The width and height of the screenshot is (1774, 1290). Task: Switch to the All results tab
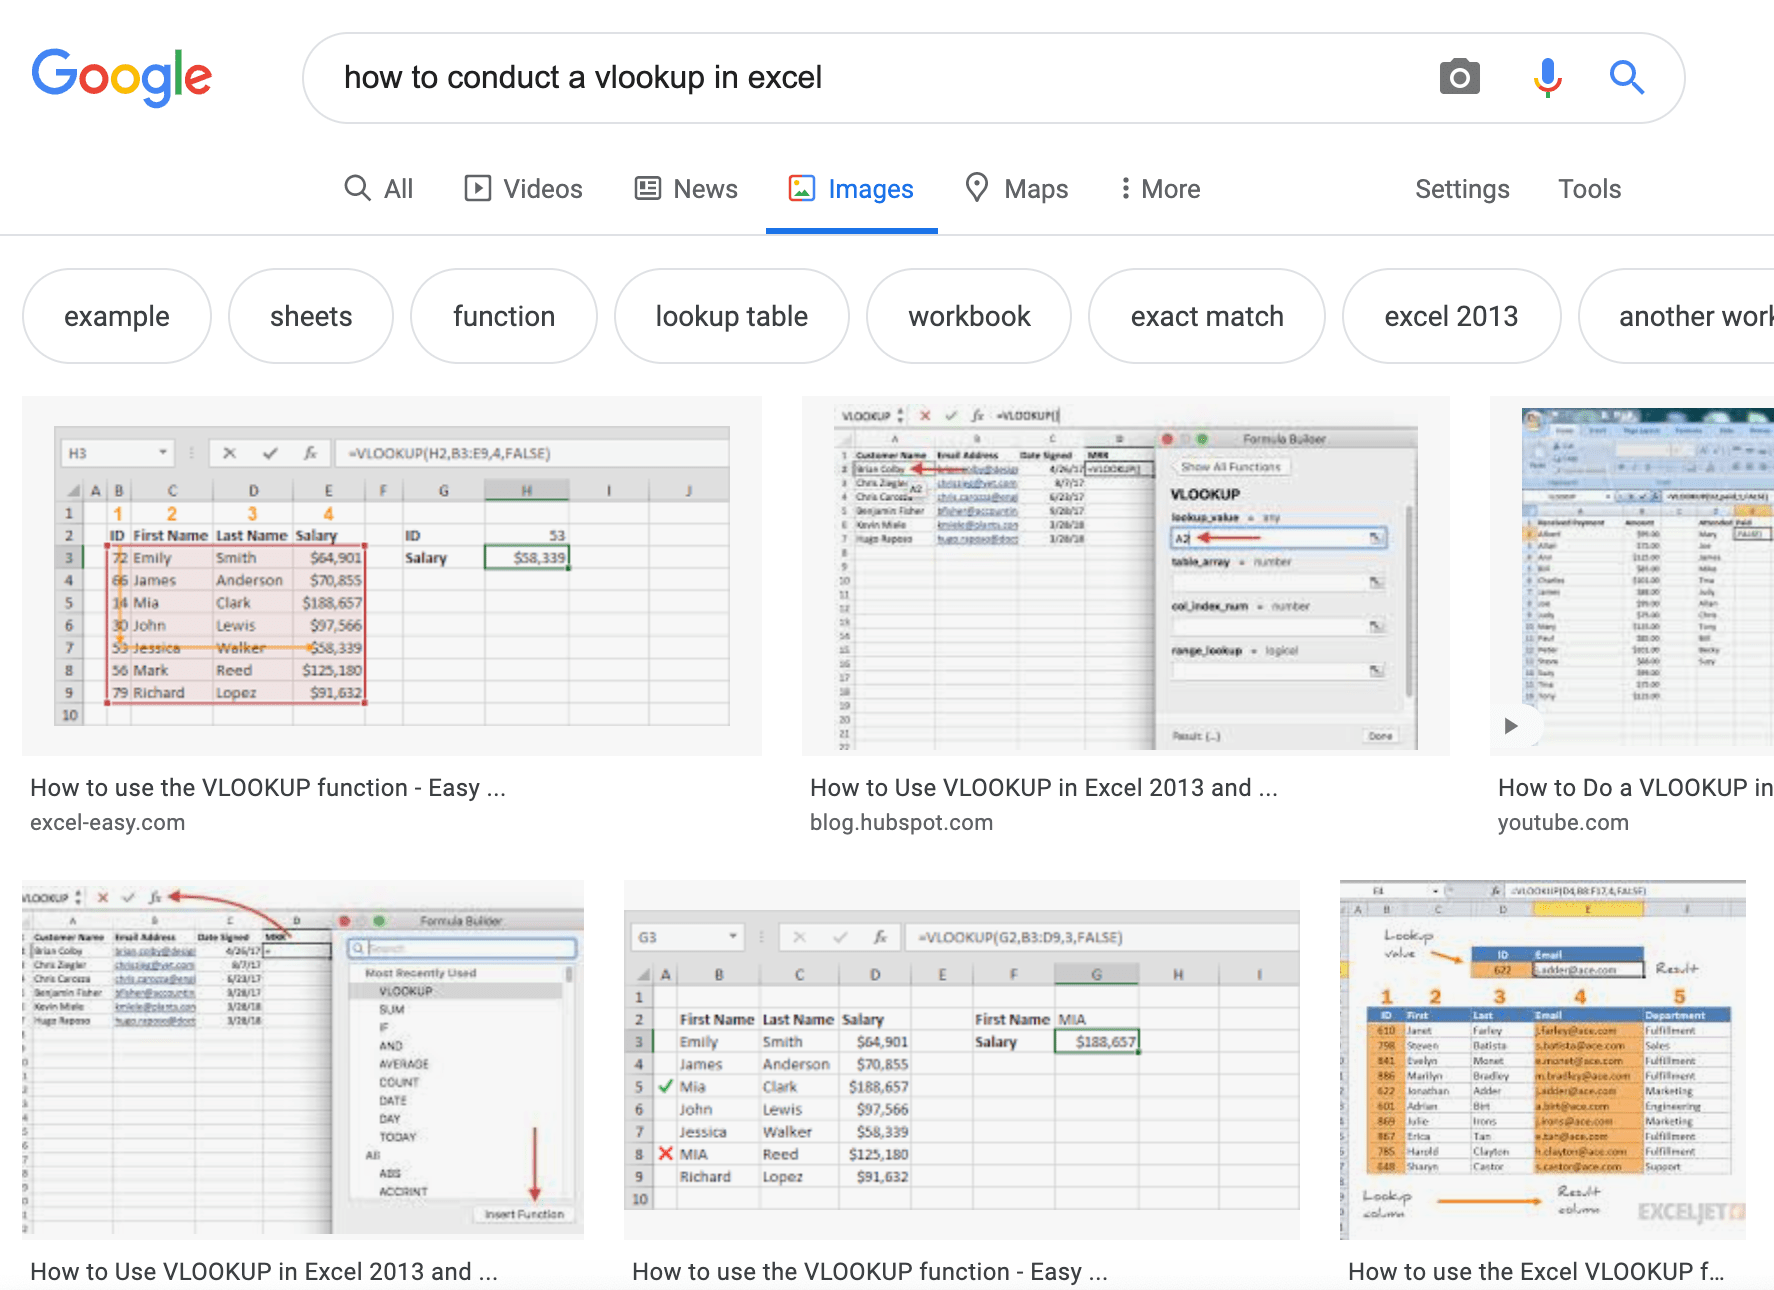tap(378, 188)
